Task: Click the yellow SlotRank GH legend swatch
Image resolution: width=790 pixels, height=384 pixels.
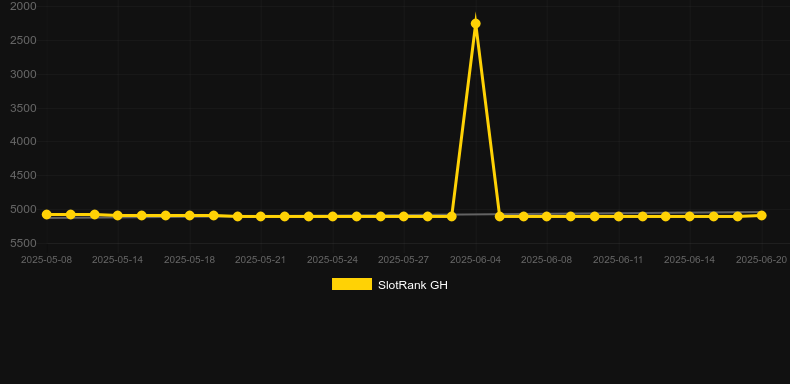Action: click(352, 284)
